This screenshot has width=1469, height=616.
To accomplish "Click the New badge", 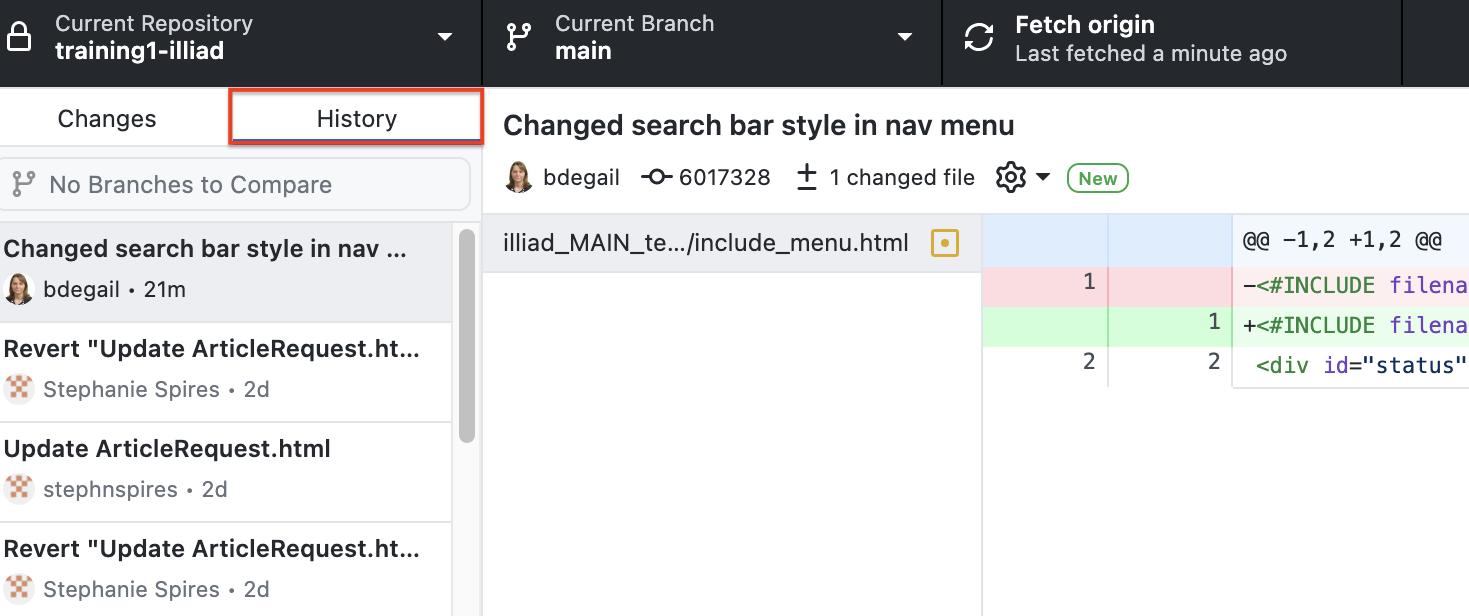I will coord(1097,178).
